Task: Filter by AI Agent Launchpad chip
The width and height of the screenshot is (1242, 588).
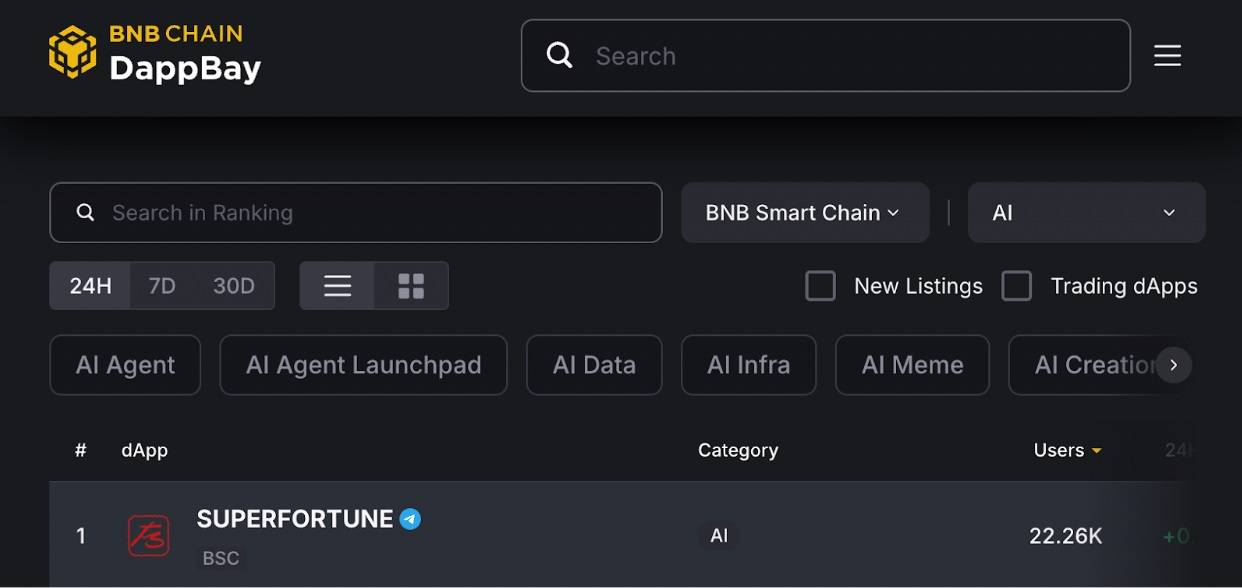Action: click(x=363, y=365)
